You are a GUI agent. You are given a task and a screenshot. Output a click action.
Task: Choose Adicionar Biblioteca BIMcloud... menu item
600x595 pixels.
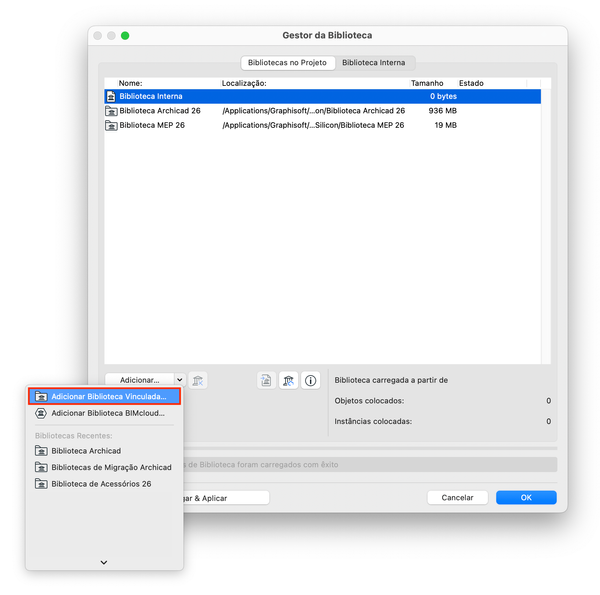(x=104, y=413)
